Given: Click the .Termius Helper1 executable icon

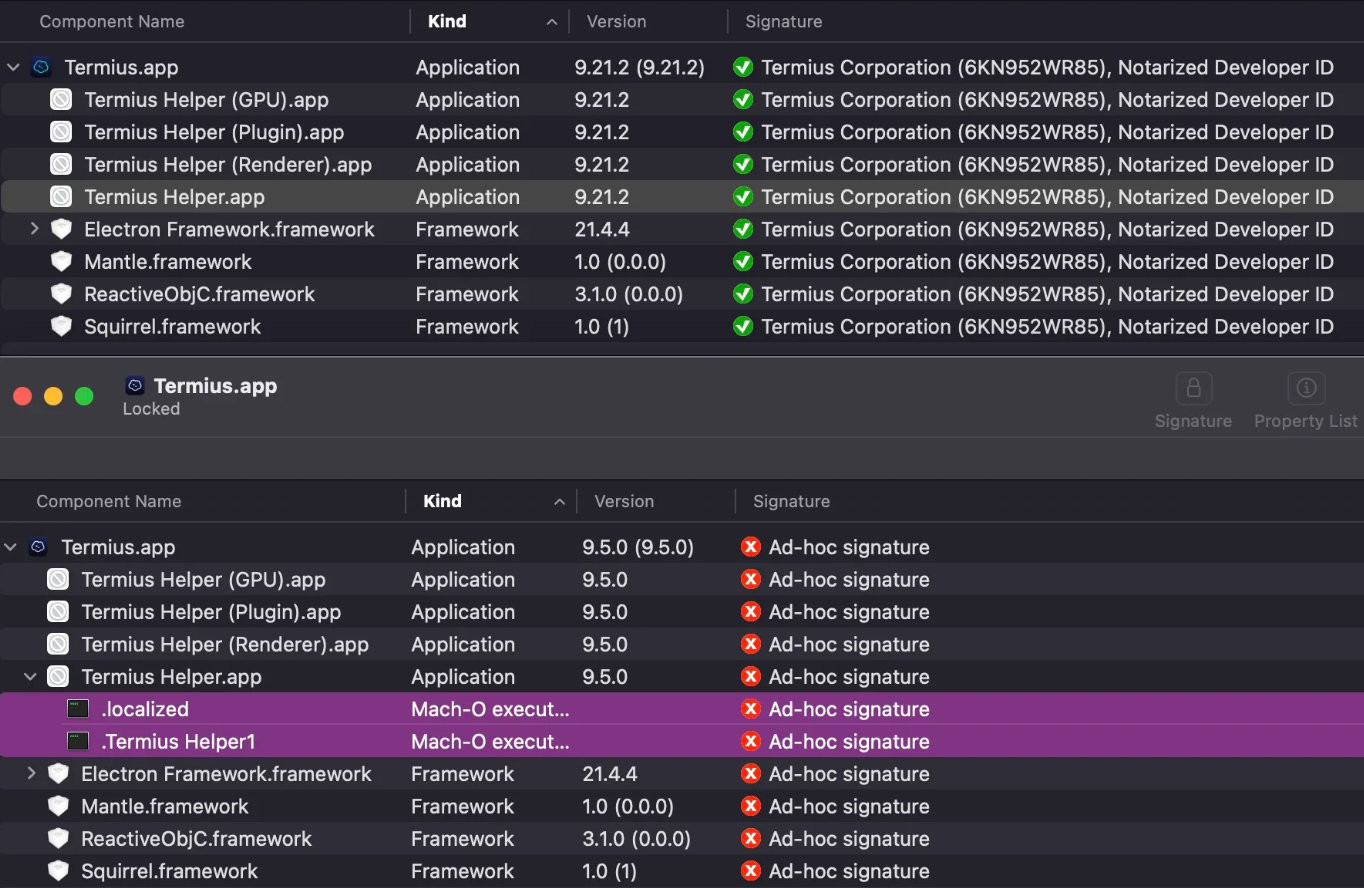Looking at the screenshot, I should [x=78, y=741].
